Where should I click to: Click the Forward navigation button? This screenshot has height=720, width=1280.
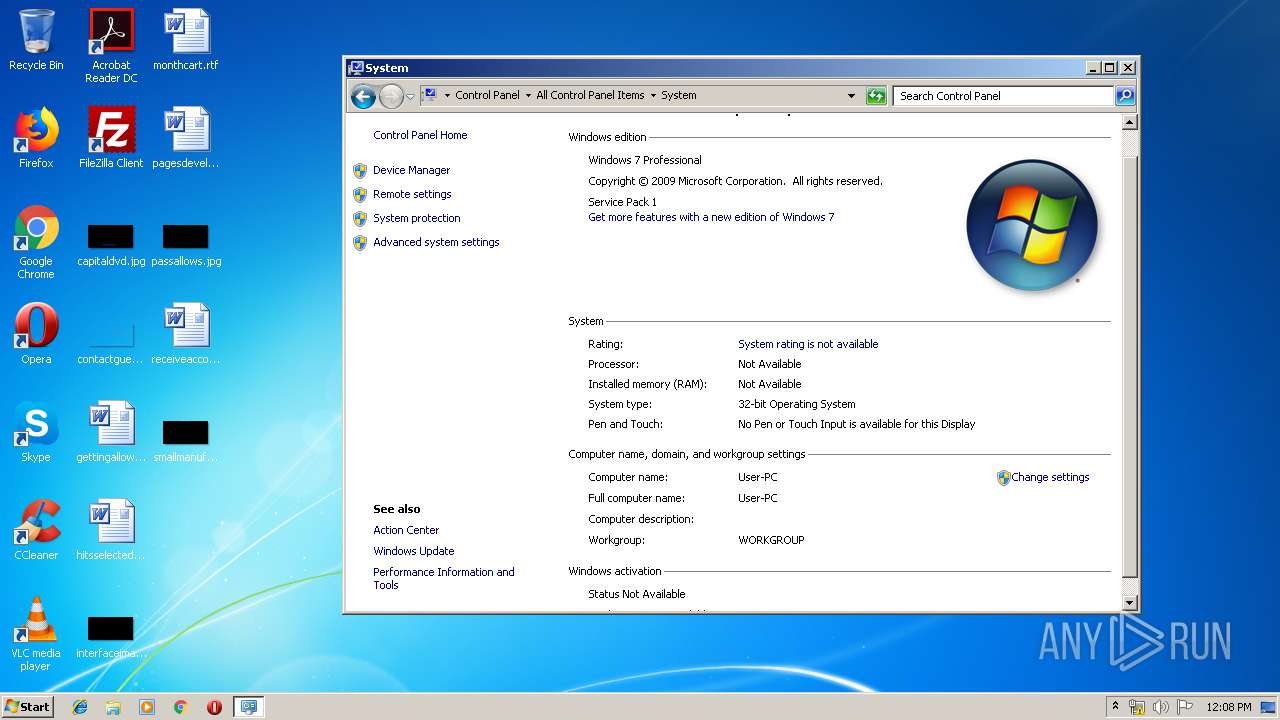[390, 96]
